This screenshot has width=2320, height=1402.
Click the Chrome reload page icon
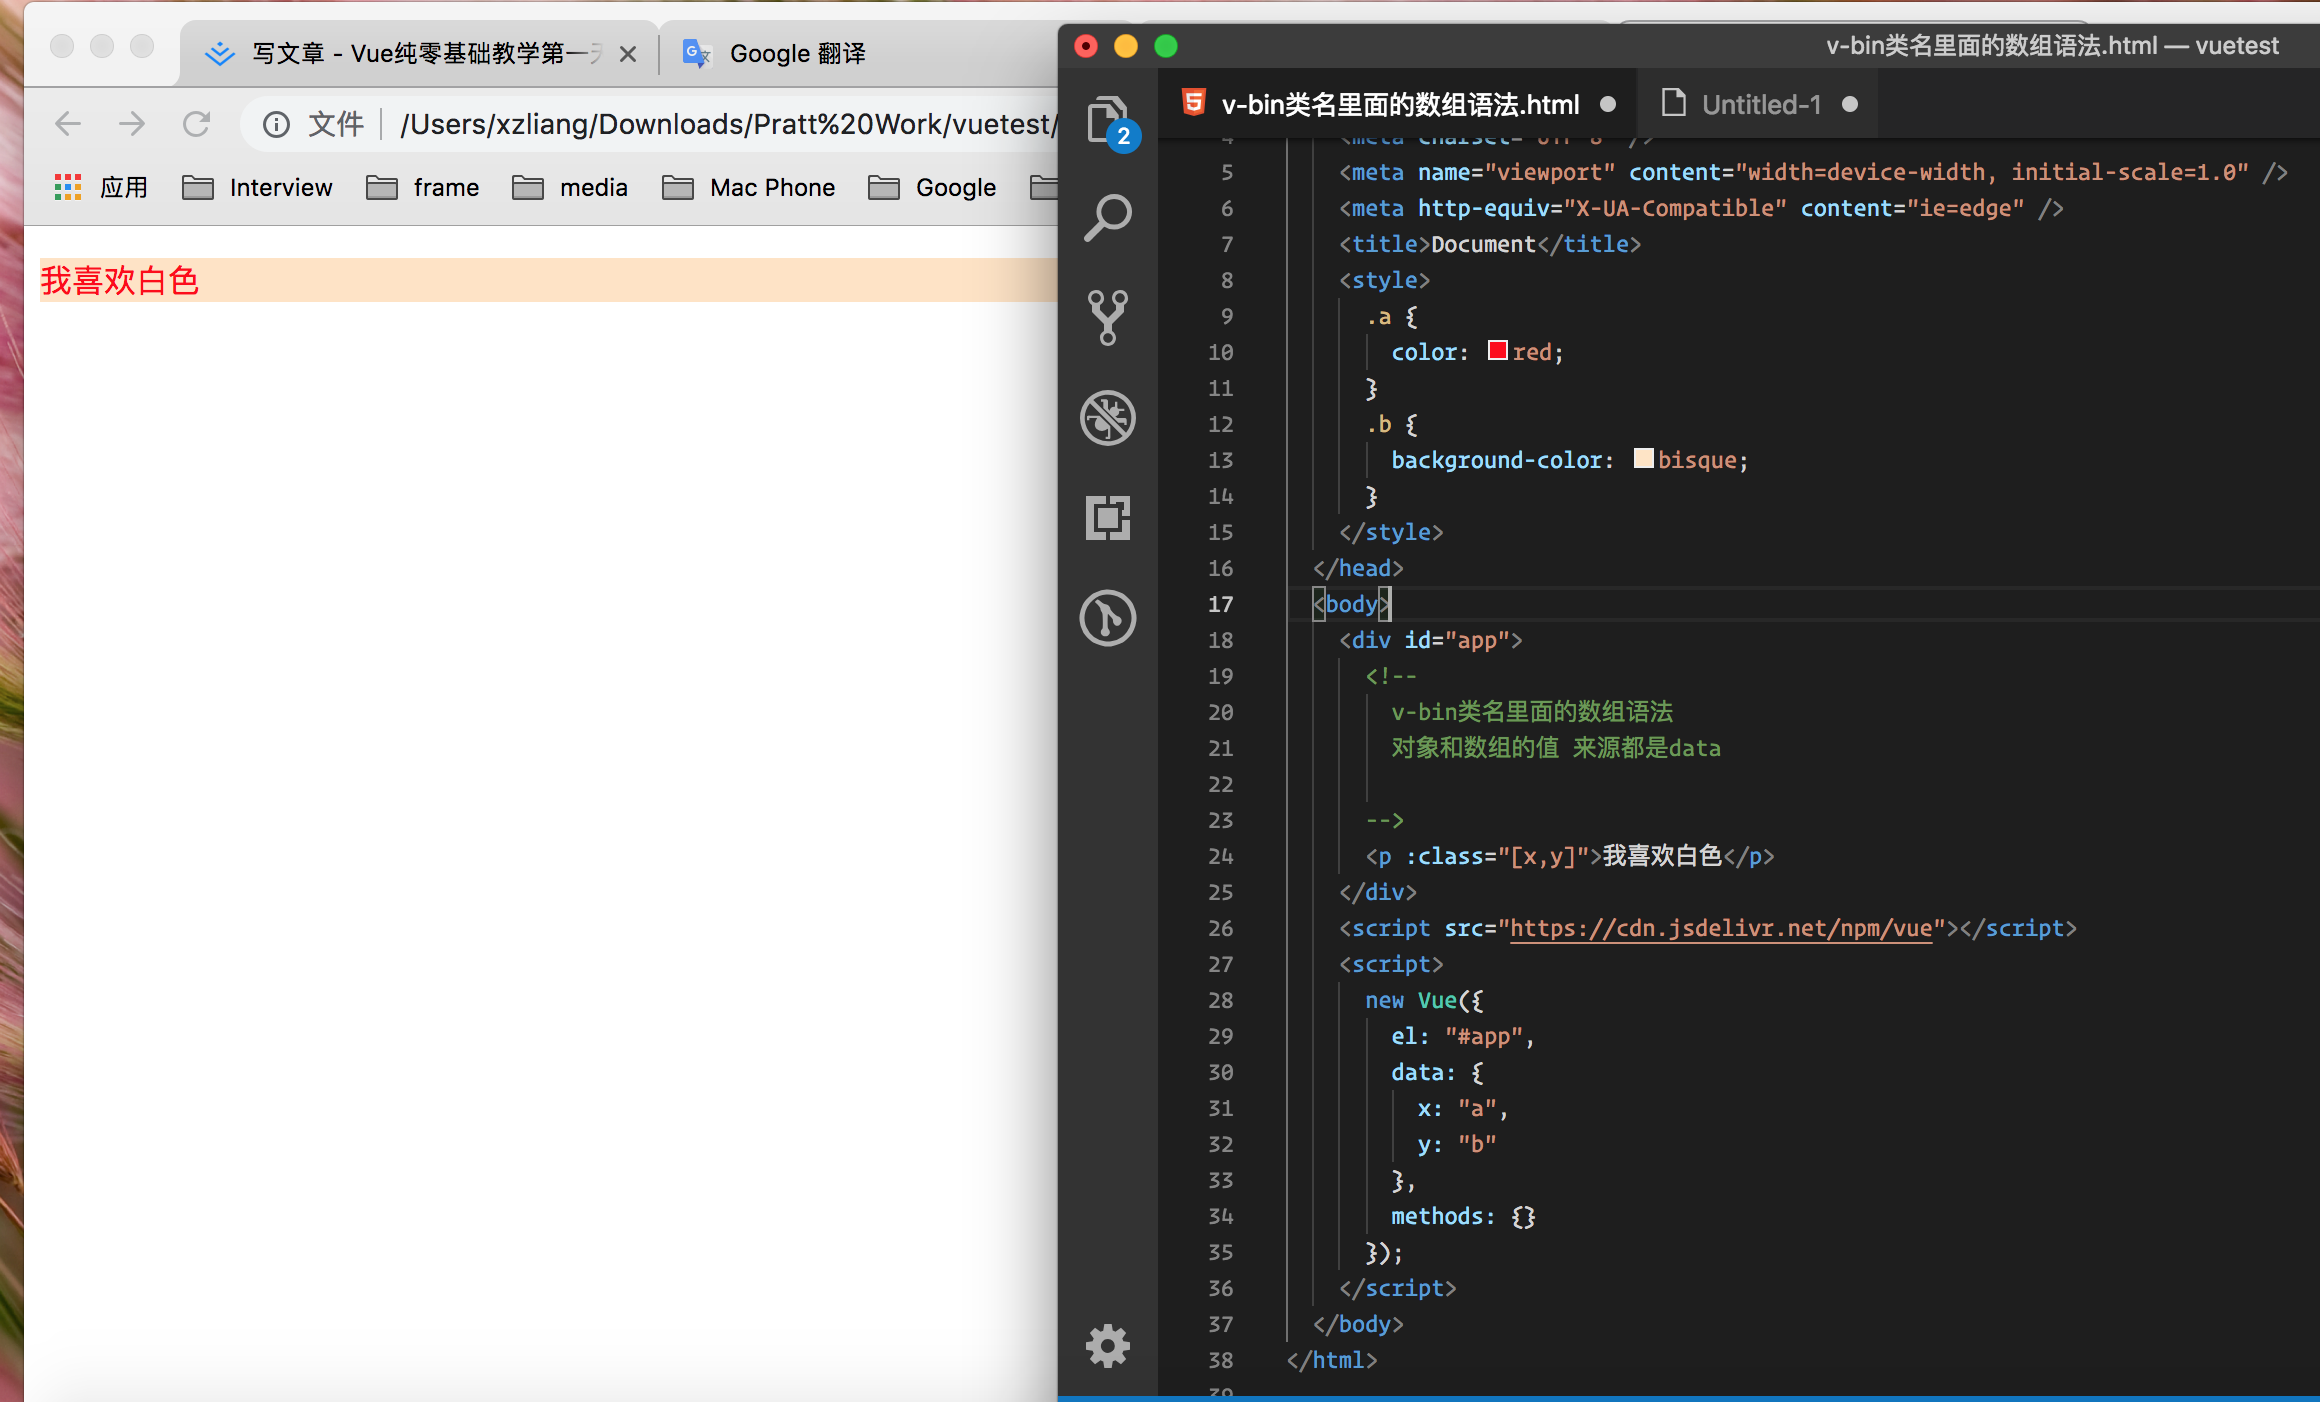[196, 124]
